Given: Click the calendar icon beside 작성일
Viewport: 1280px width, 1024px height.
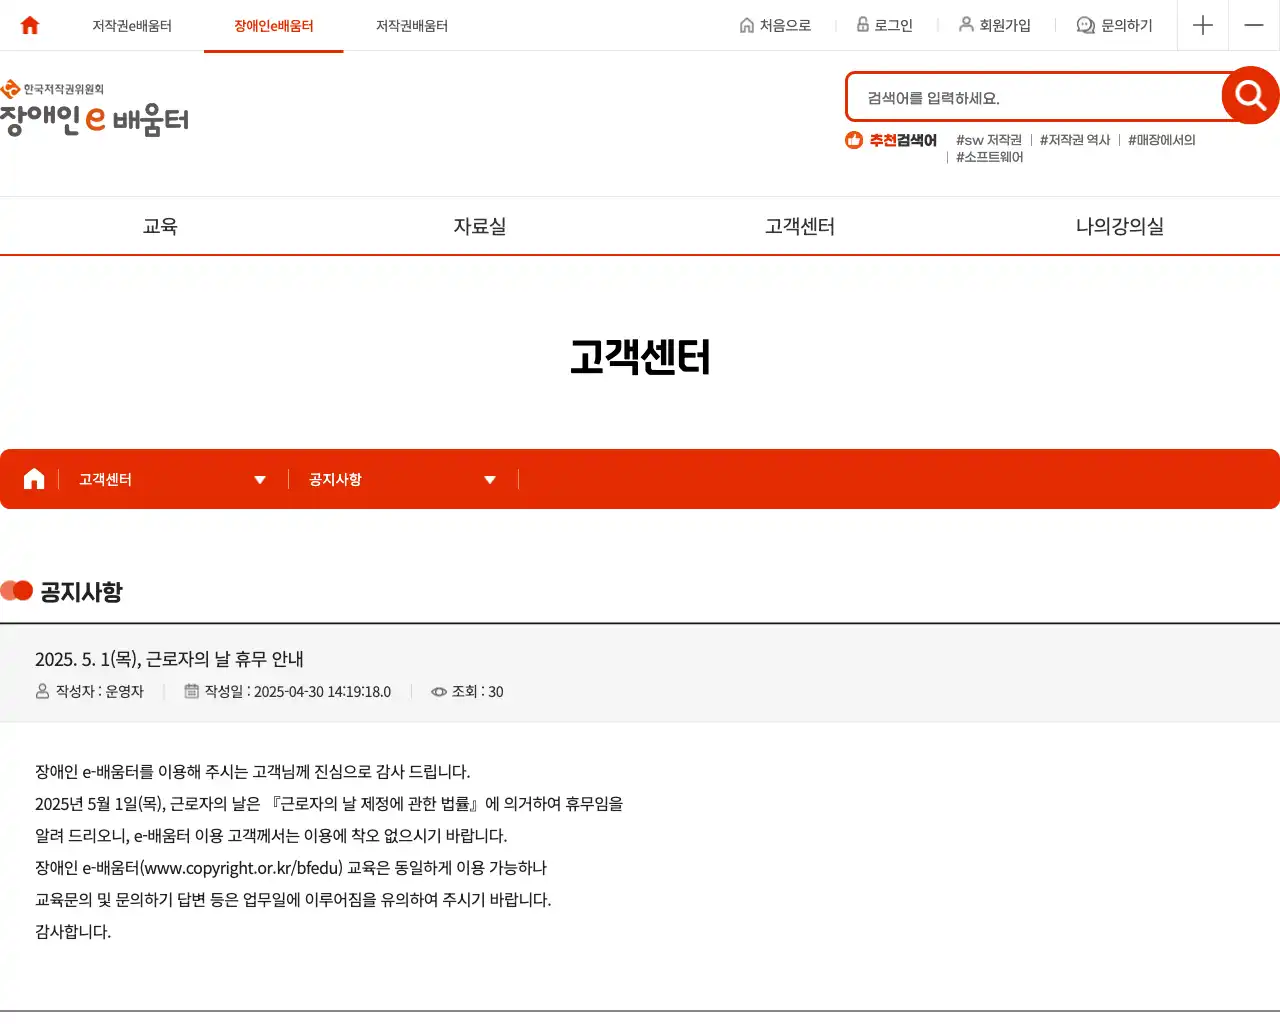Looking at the screenshot, I should (192, 691).
